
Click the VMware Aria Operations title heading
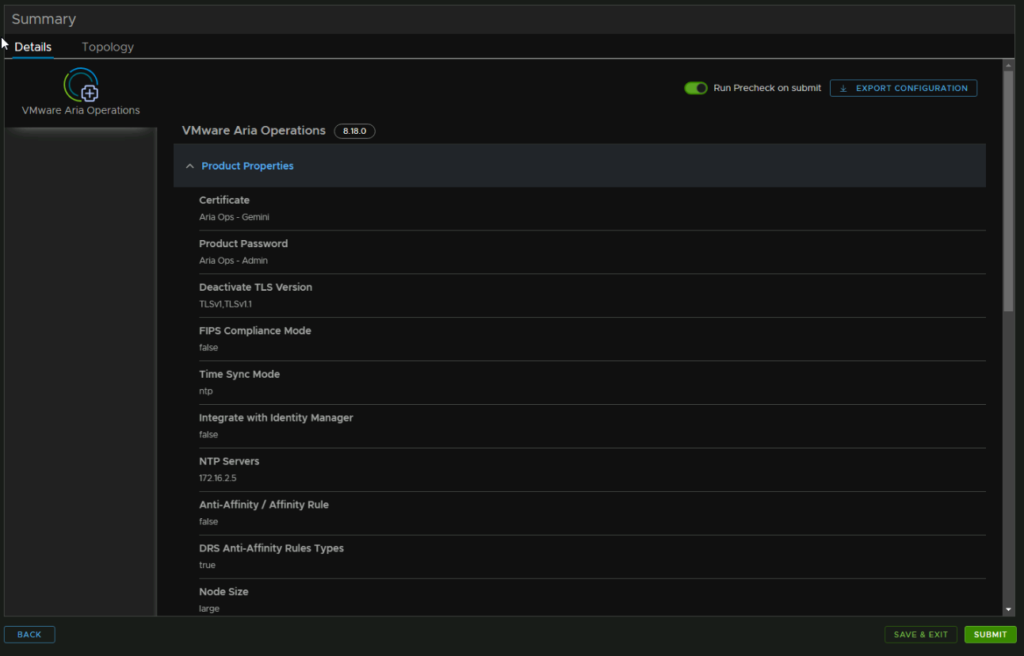253,131
